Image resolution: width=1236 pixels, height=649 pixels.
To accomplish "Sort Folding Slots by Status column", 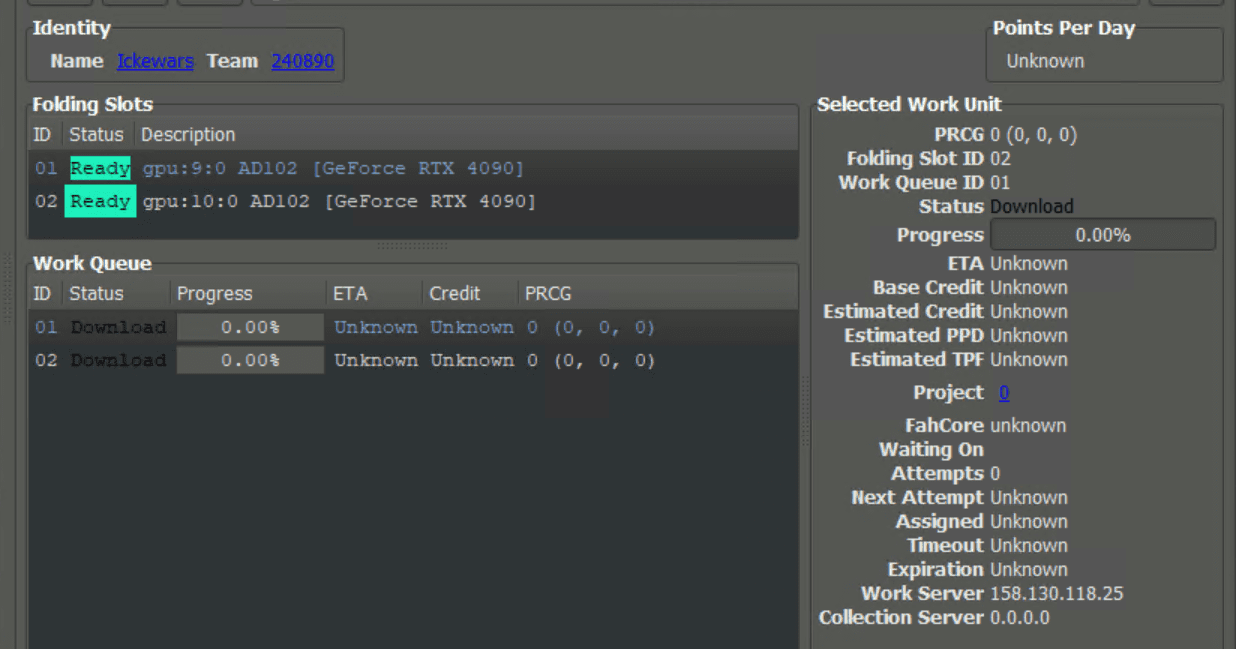I will (96, 135).
